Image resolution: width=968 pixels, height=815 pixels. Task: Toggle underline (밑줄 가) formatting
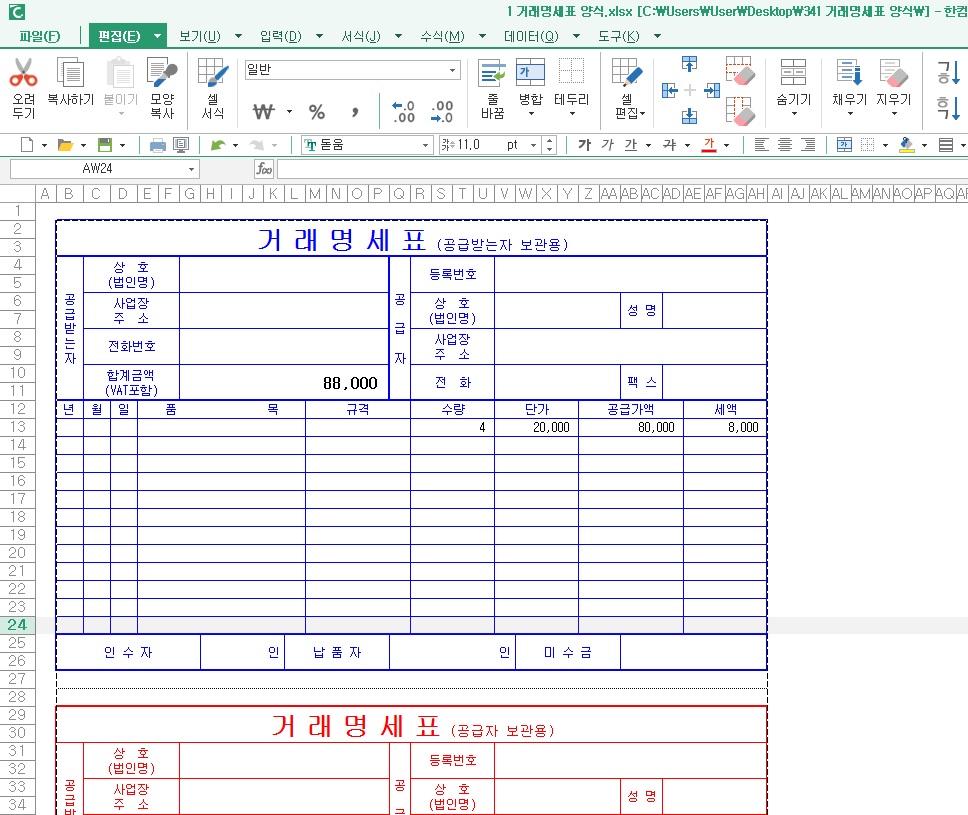coord(630,145)
